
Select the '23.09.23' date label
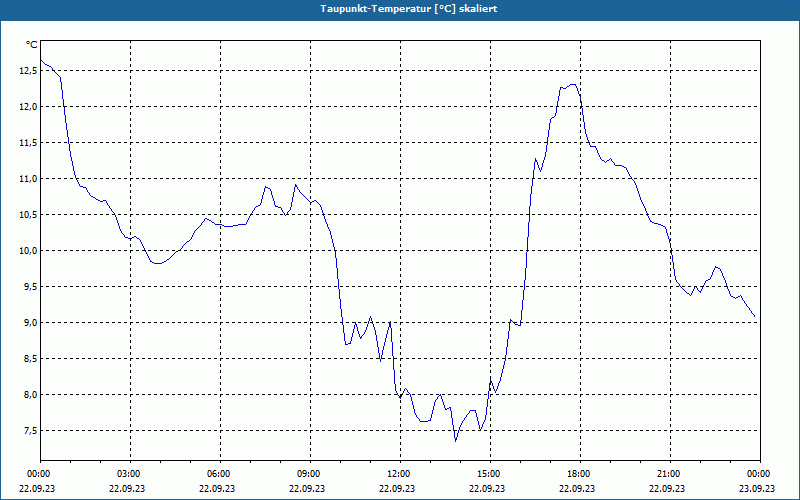[x=757, y=488]
